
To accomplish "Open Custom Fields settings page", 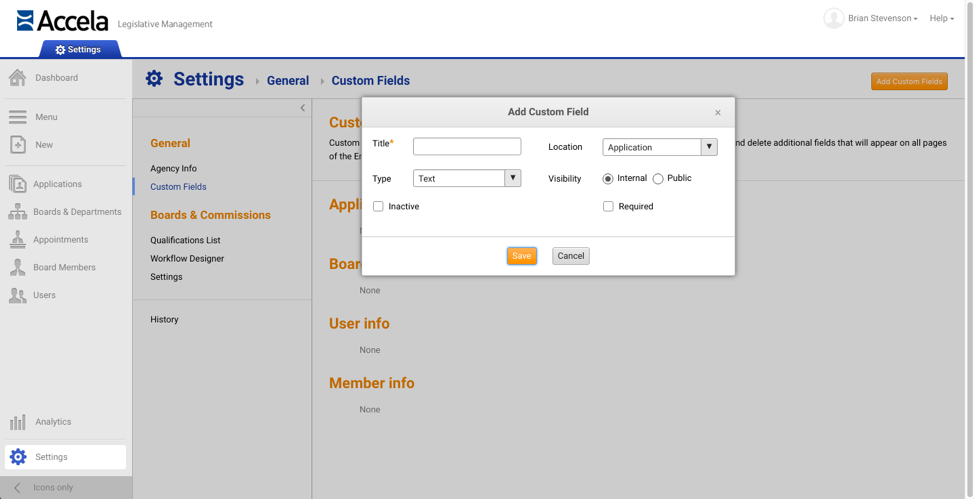I will [x=178, y=186].
